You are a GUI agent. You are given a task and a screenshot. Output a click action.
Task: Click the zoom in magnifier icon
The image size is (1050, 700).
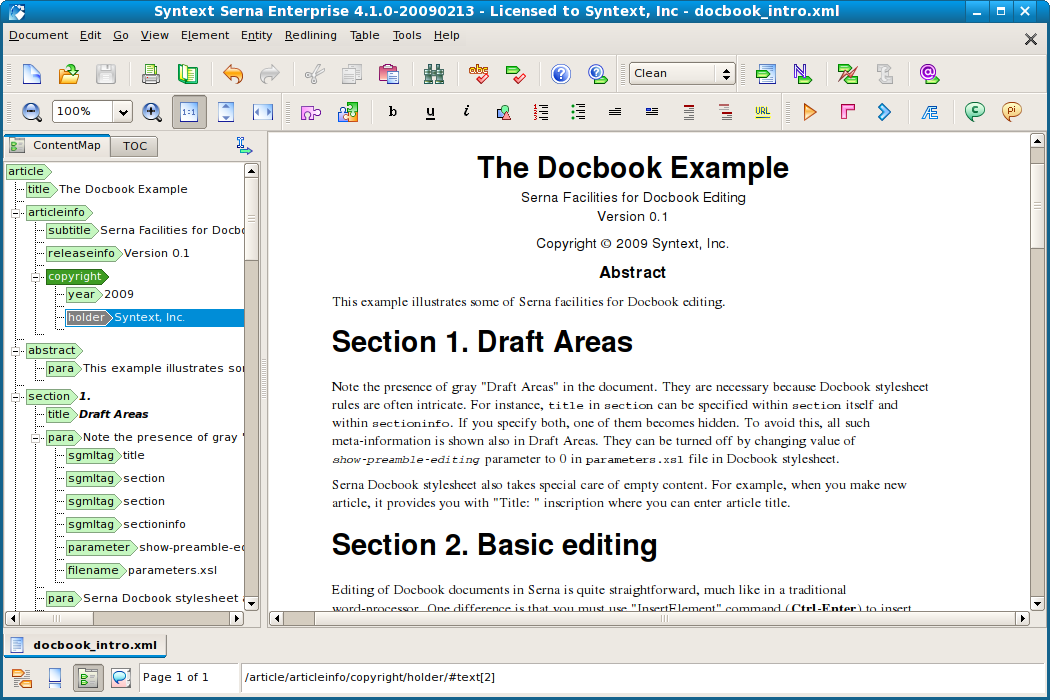tap(152, 112)
